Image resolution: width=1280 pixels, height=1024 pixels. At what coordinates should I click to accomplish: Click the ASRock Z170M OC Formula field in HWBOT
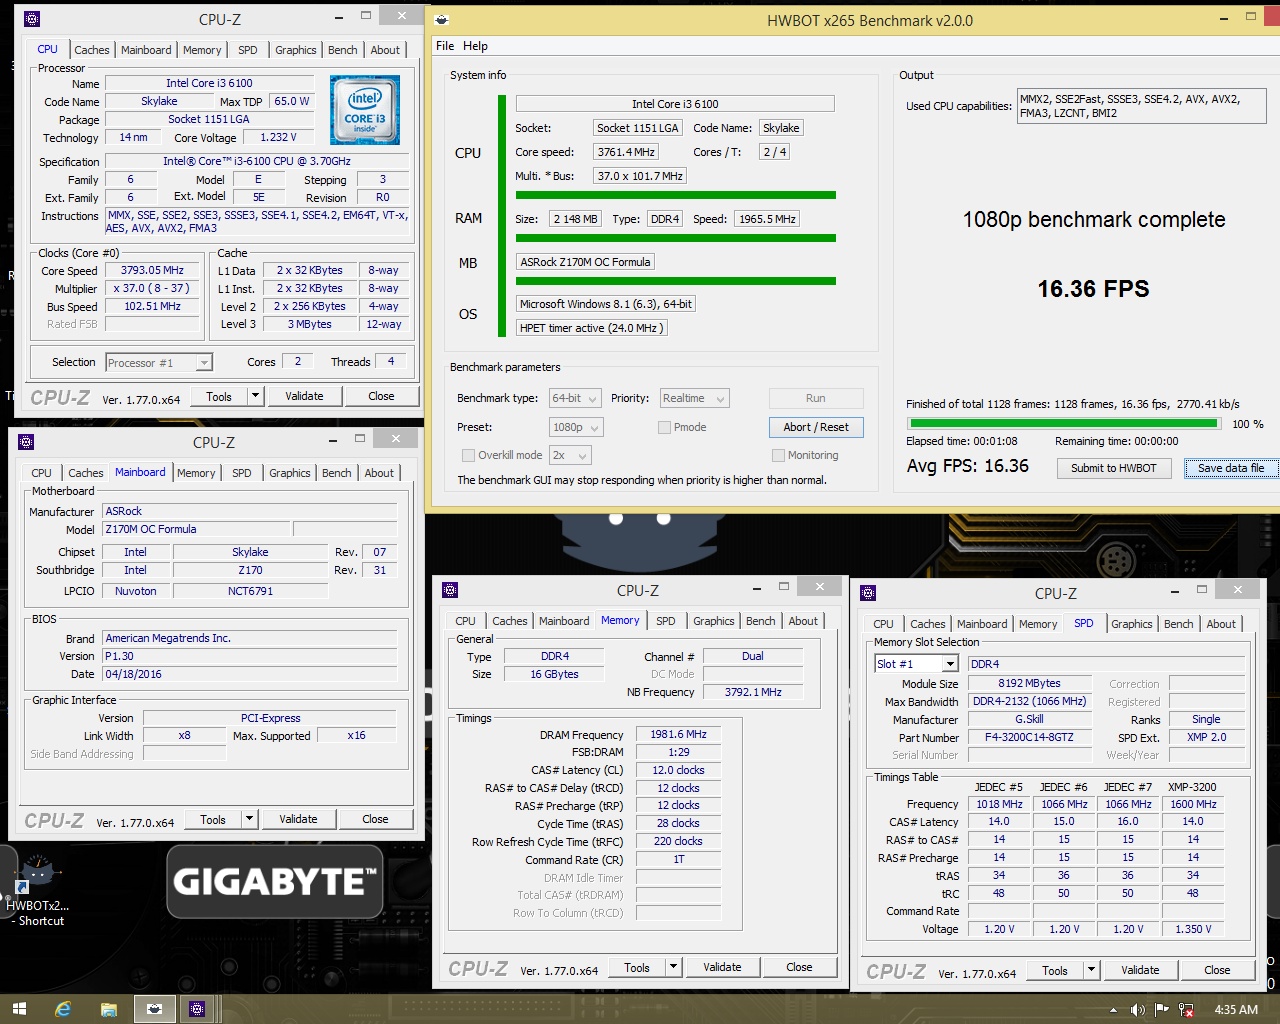585,262
